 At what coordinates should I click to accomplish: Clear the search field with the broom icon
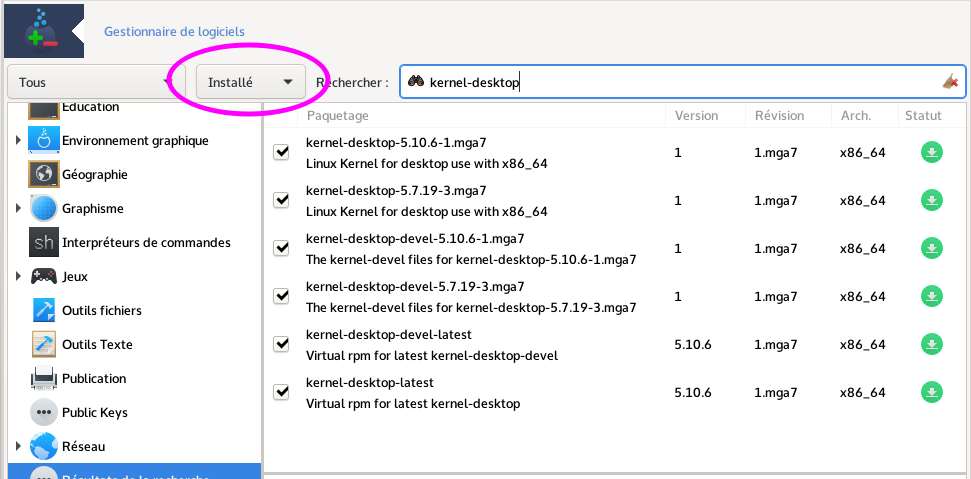click(950, 82)
